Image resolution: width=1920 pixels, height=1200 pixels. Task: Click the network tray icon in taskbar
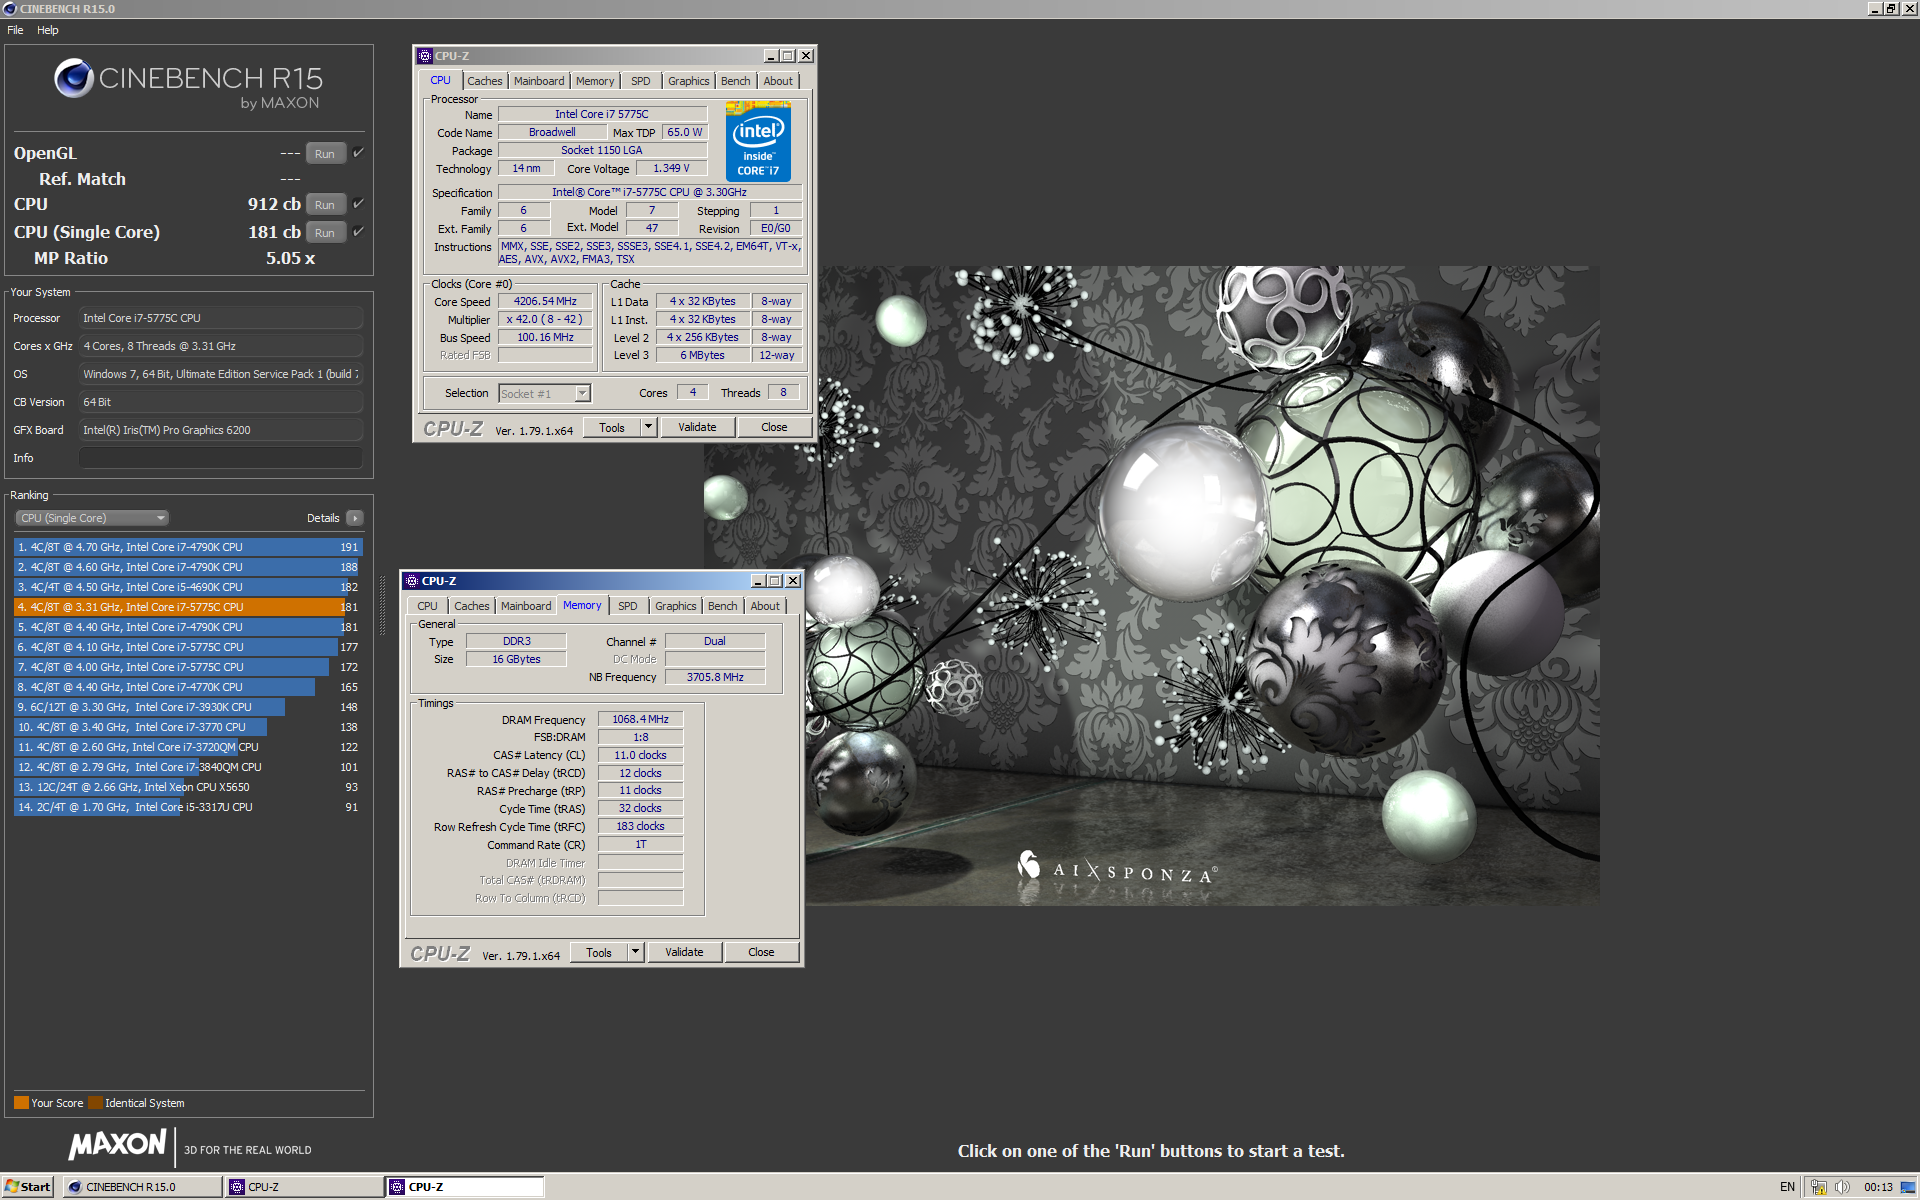click(x=1818, y=1187)
